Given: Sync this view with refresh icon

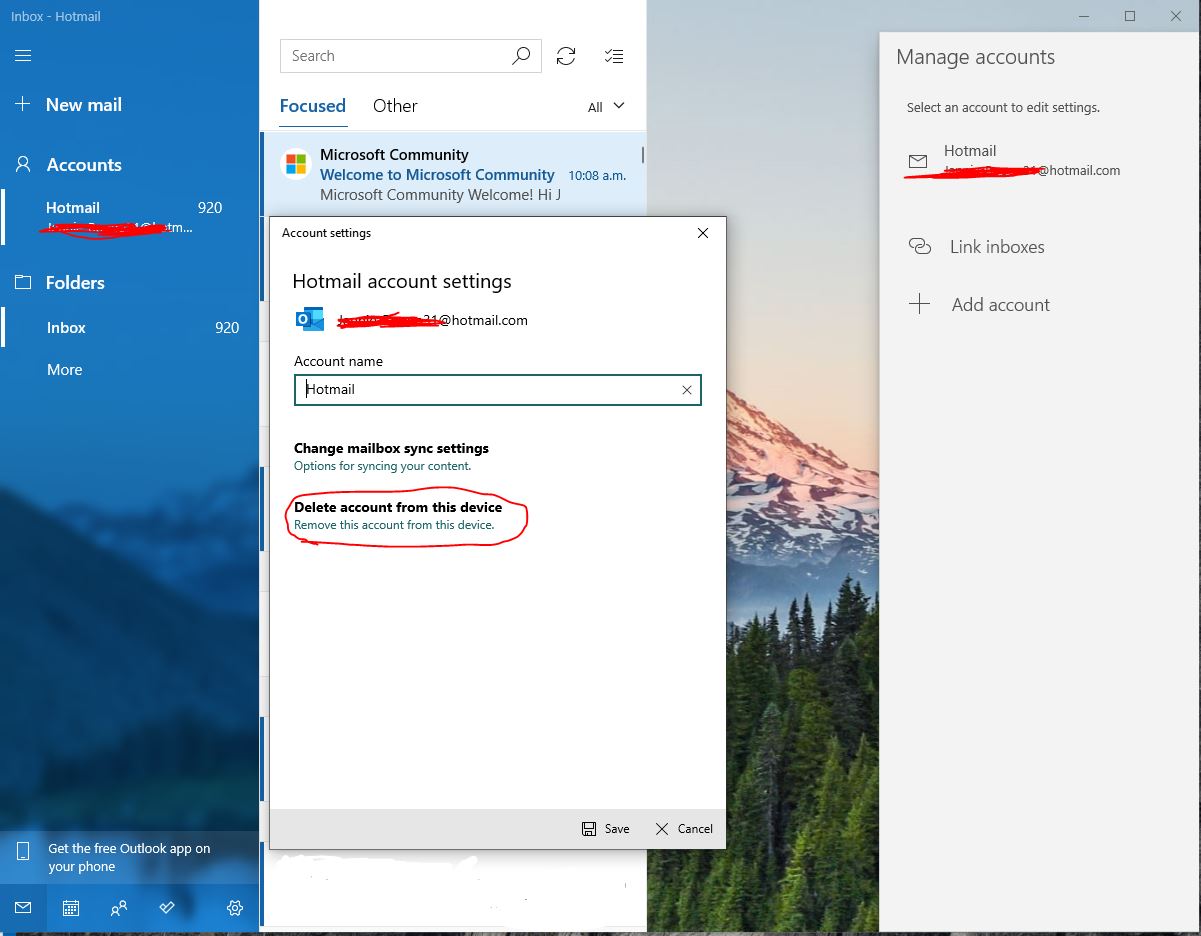Looking at the screenshot, I should pos(566,56).
